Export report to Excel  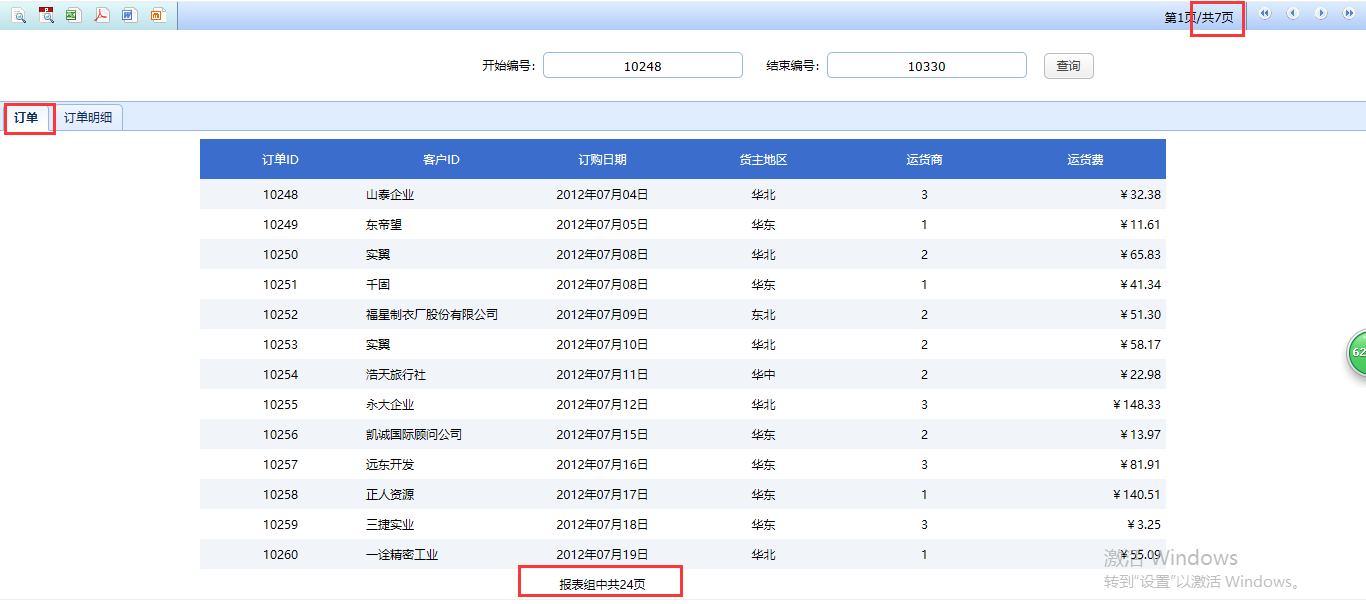point(73,15)
